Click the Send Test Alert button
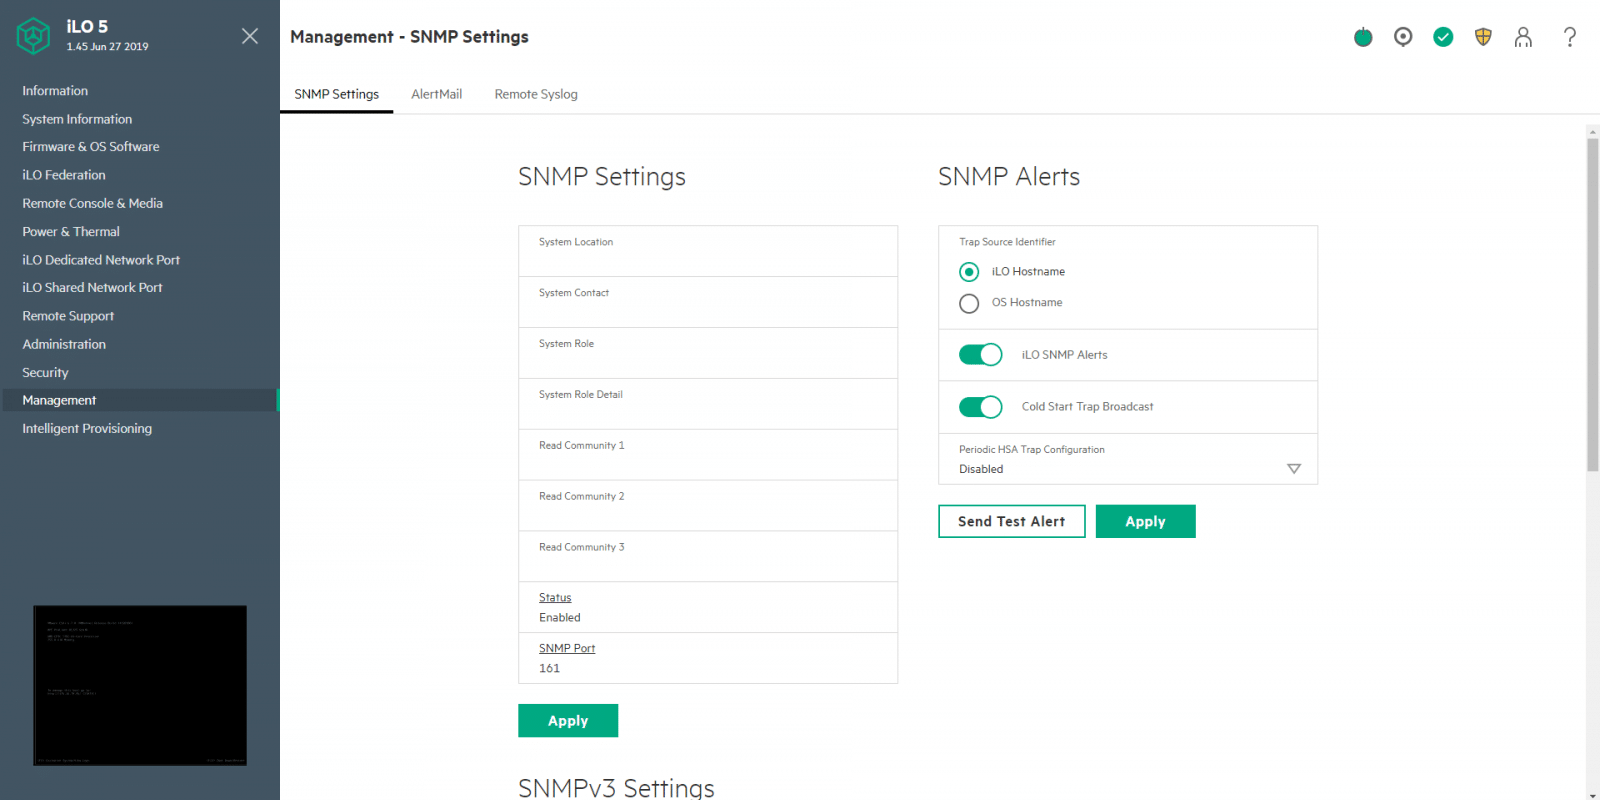 [x=1012, y=521]
